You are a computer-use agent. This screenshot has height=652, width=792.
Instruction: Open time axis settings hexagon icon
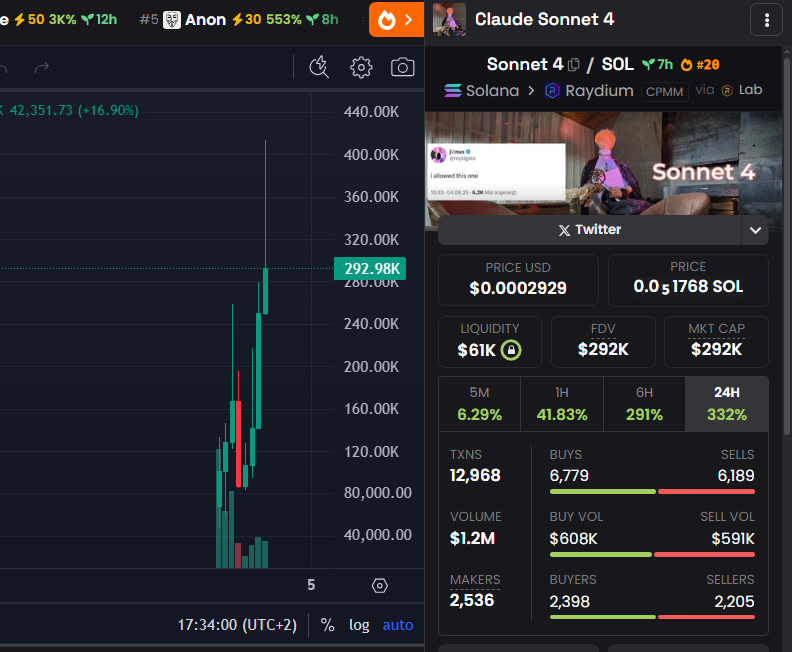pyautogui.click(x=379, y=586)
